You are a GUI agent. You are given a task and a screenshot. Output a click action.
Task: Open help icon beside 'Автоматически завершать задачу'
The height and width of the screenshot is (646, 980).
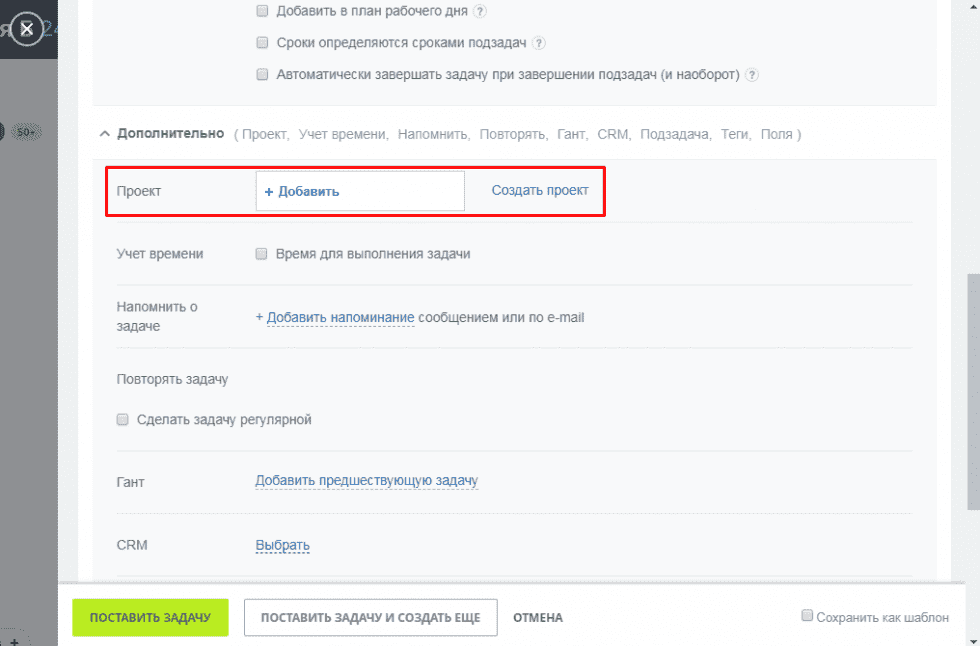point(752,75)
